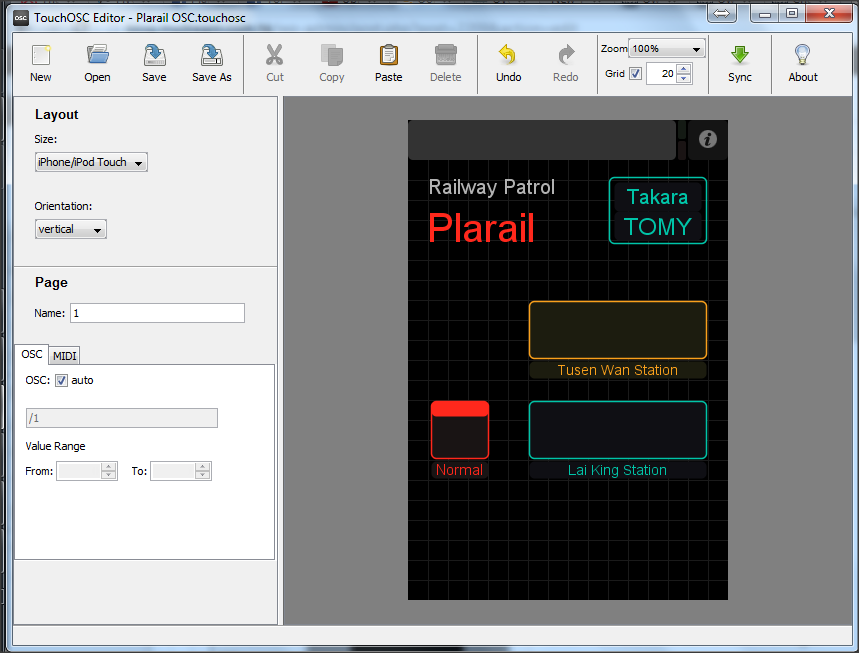Switch to the OSC tab
This screenshot has width=859, height=653.
[x=32, y=354]
